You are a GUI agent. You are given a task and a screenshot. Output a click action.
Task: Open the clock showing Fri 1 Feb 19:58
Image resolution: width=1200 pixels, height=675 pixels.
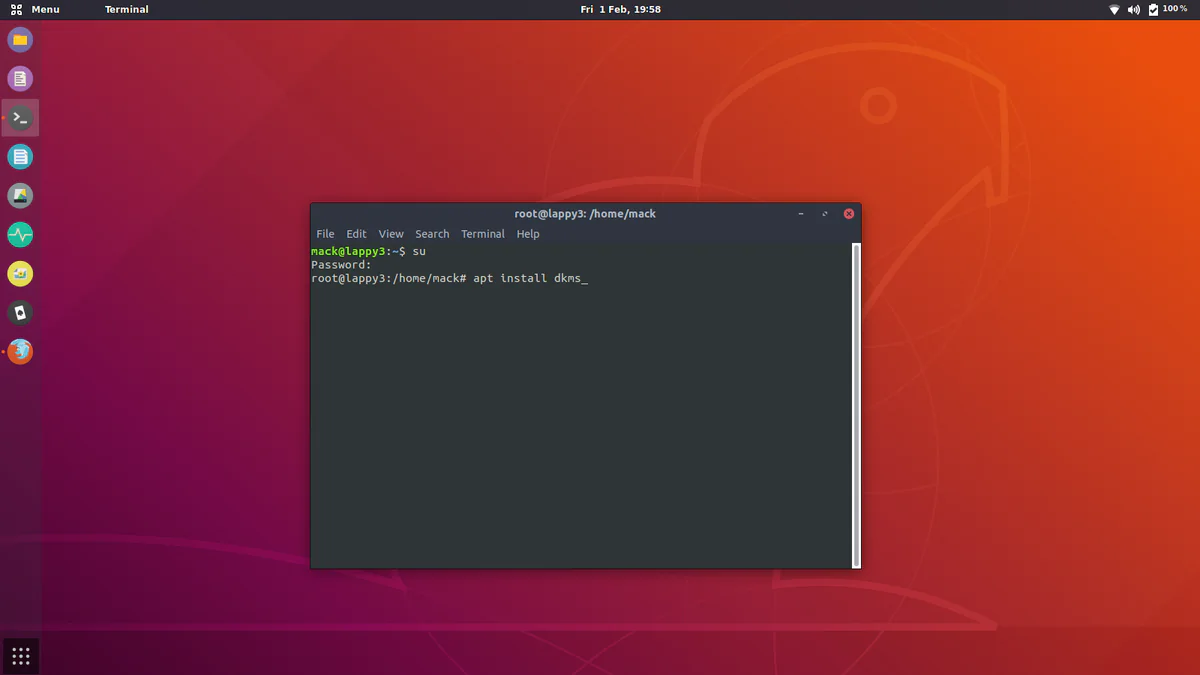tap(619, 9)
